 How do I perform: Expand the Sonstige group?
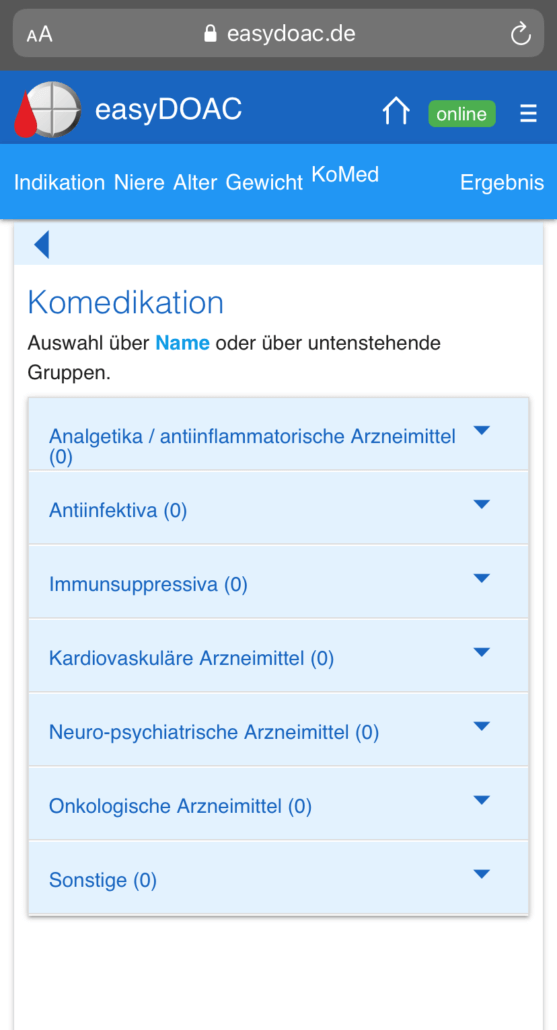278,878
